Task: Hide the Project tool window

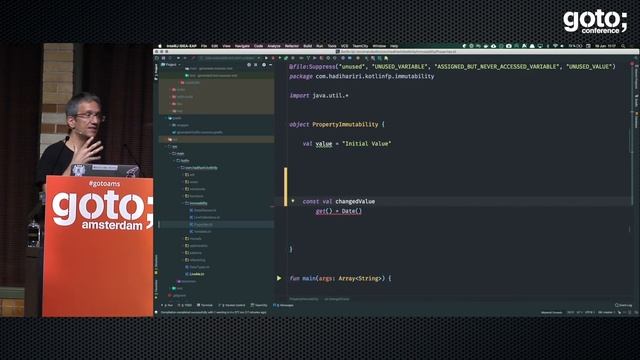Action: pyautogui.click(x=270, y=65)
